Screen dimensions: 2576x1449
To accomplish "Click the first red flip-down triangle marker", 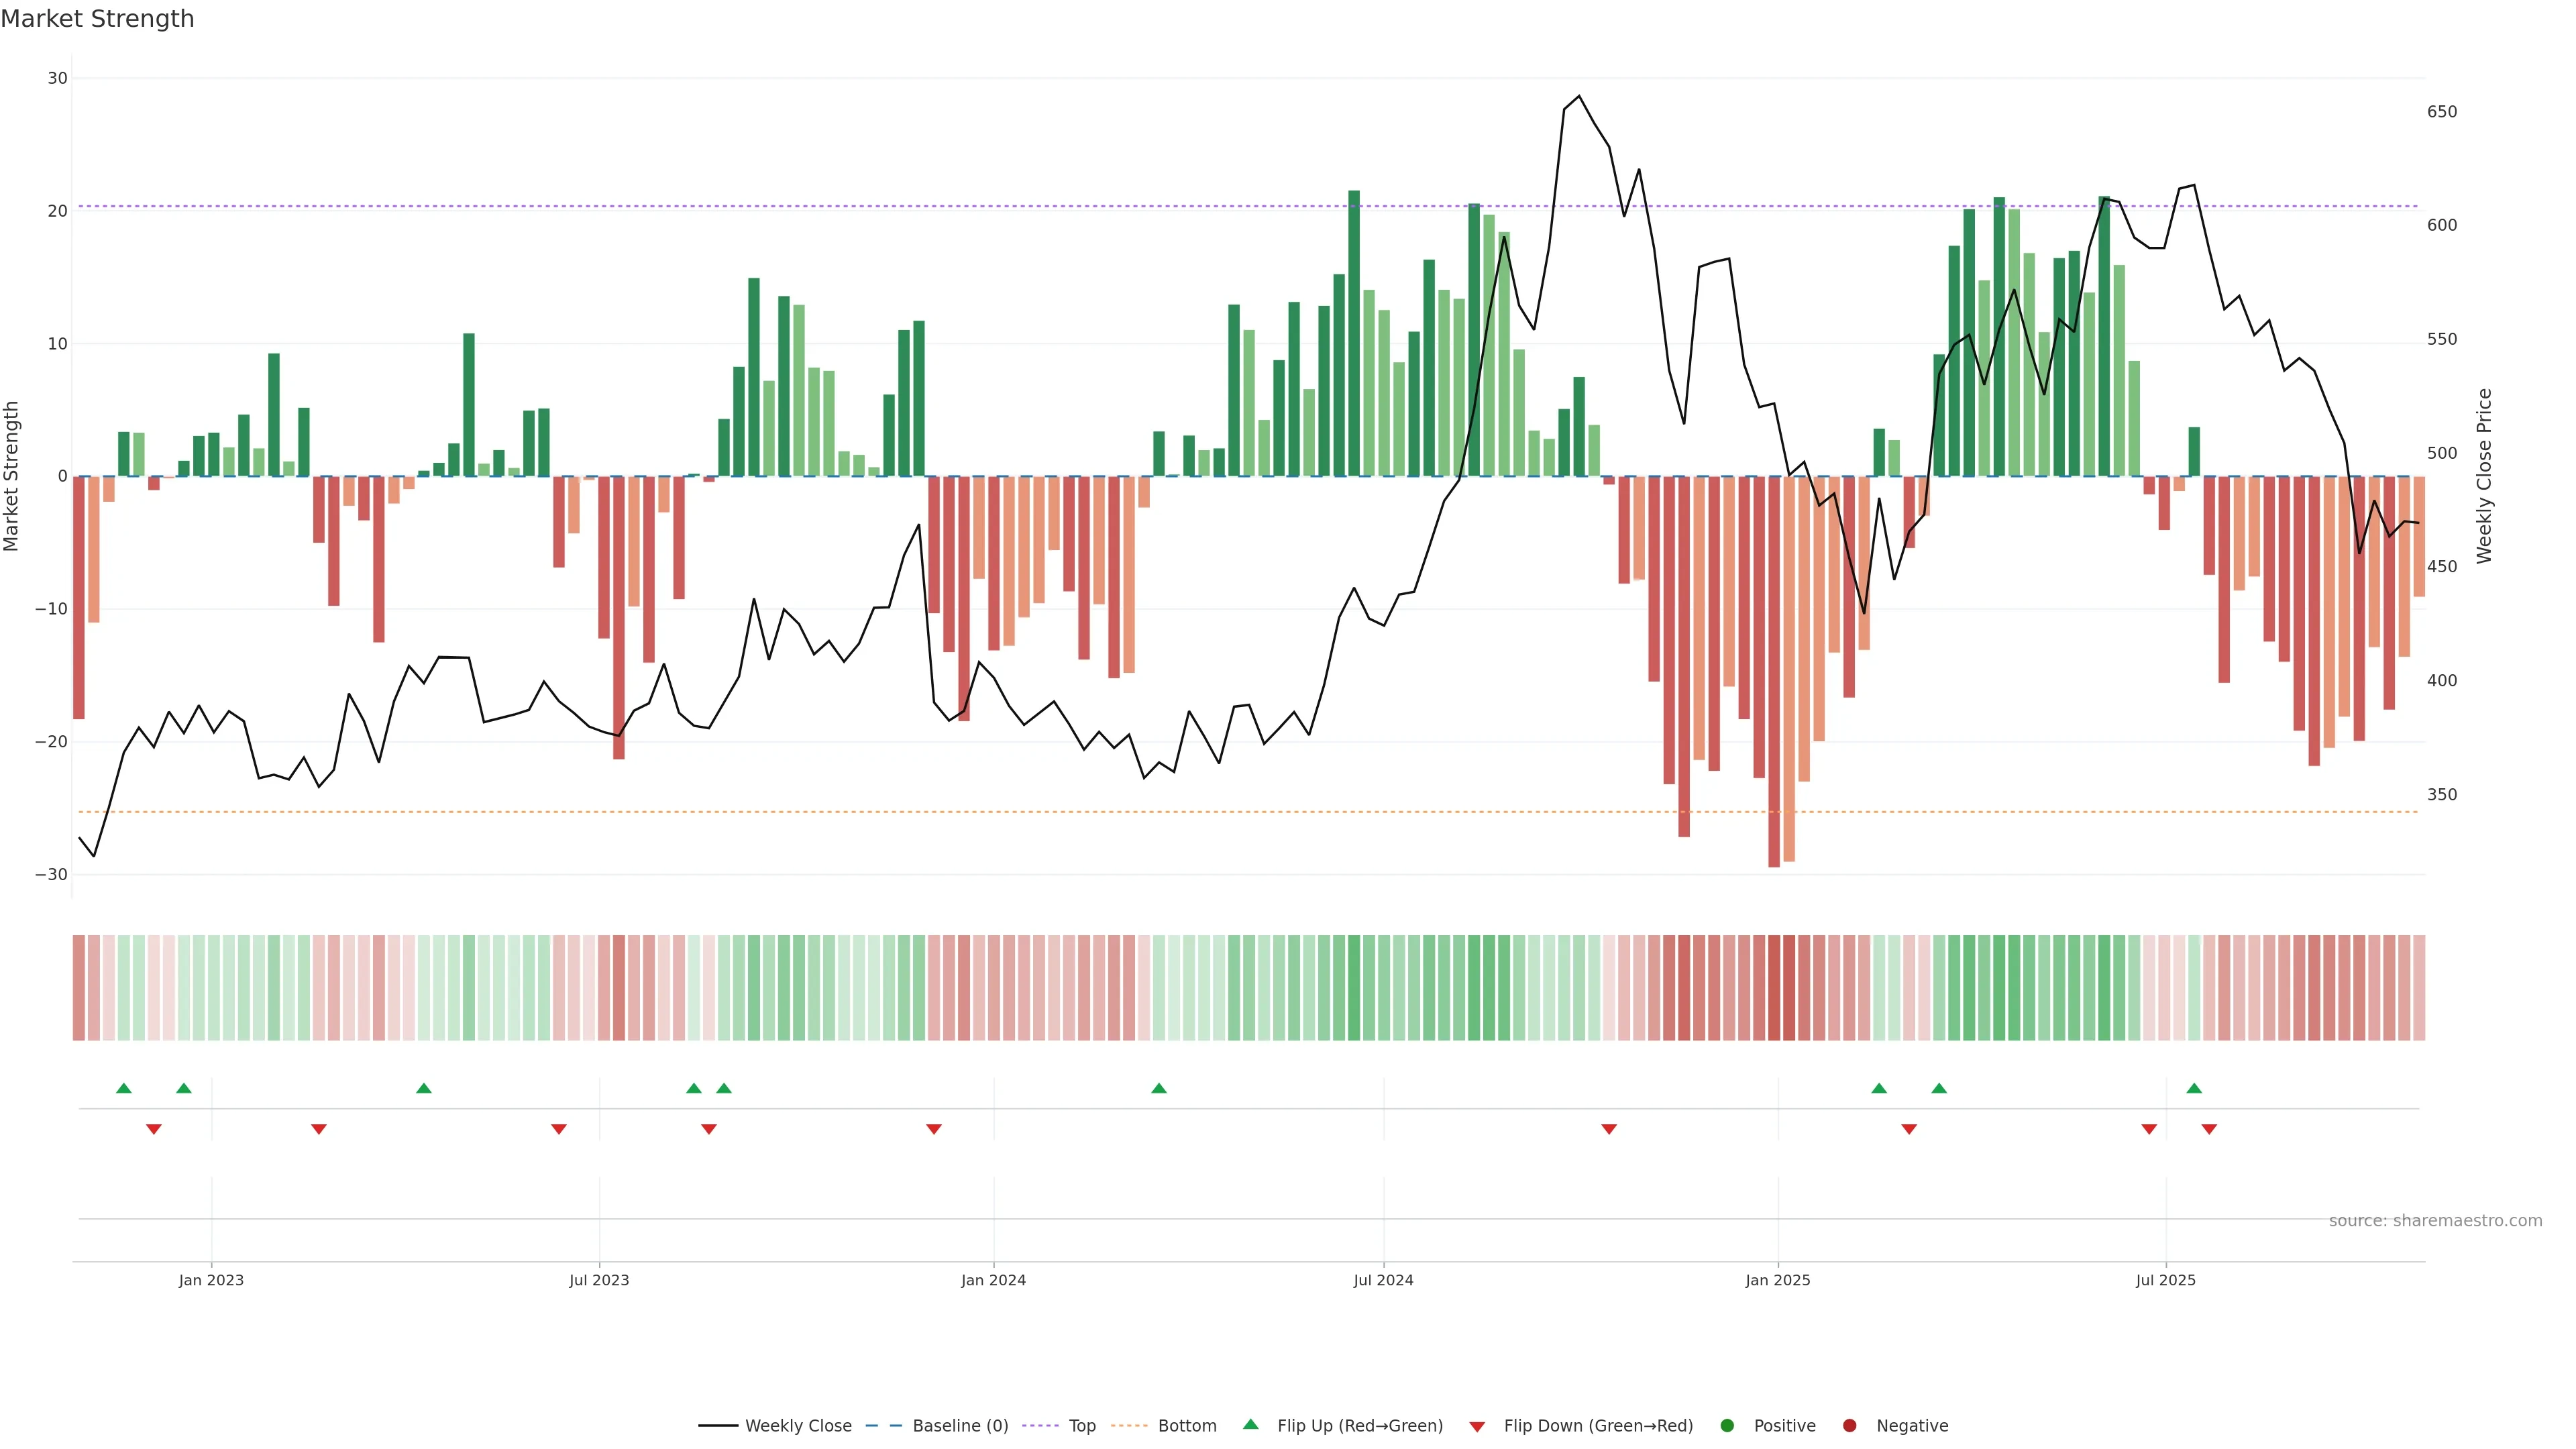I will point(154,1129).
